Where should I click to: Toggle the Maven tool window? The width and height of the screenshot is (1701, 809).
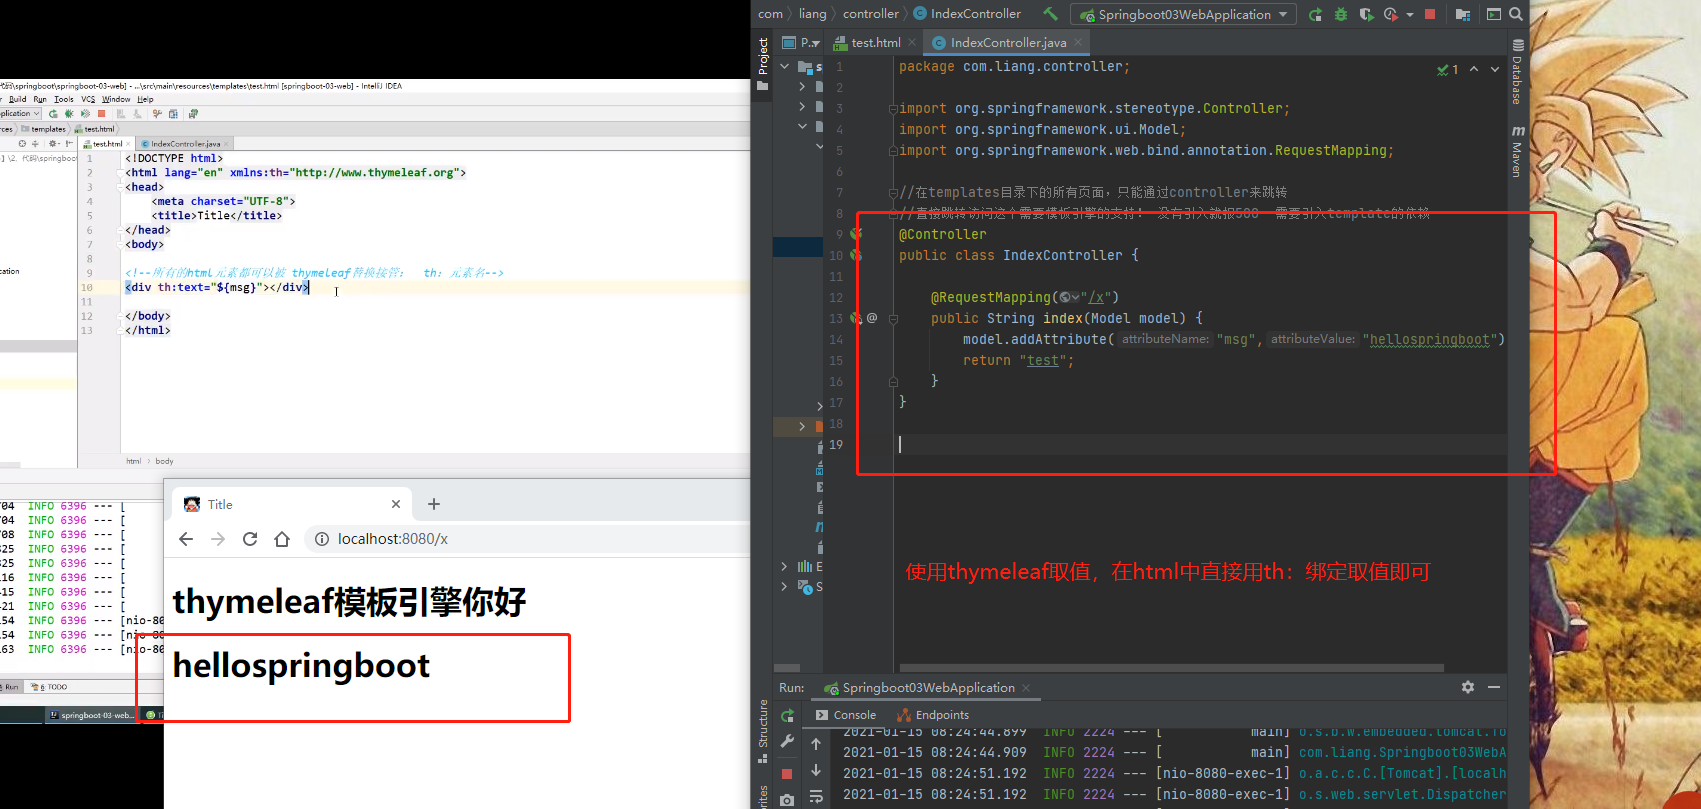coord(1518,151)
